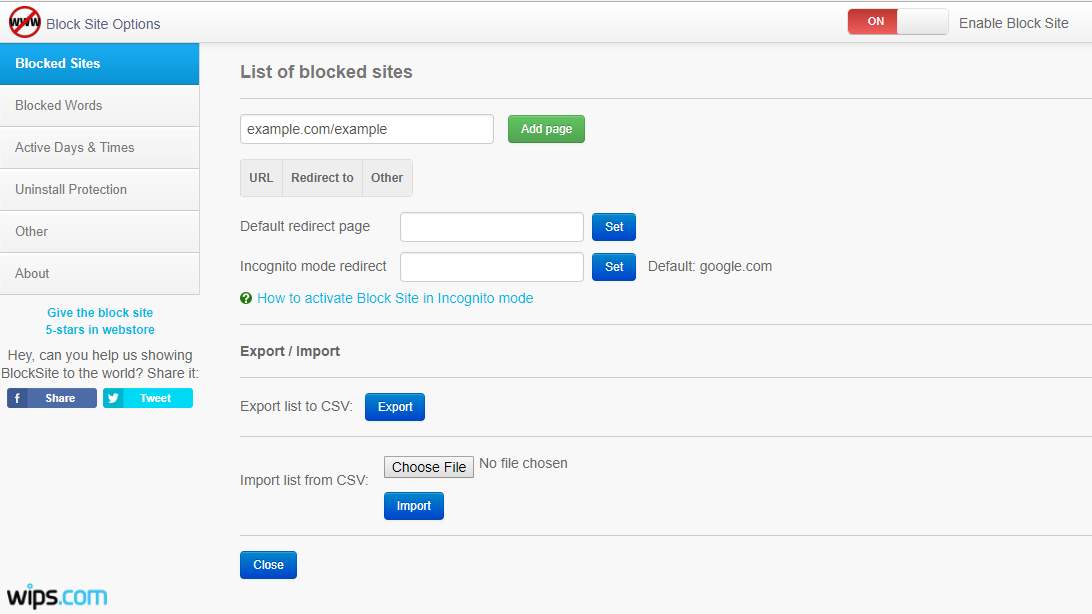Go to Blocked Words section
Screen dimensions: 1092x614
pyautogui.click(x=60, y=105)
